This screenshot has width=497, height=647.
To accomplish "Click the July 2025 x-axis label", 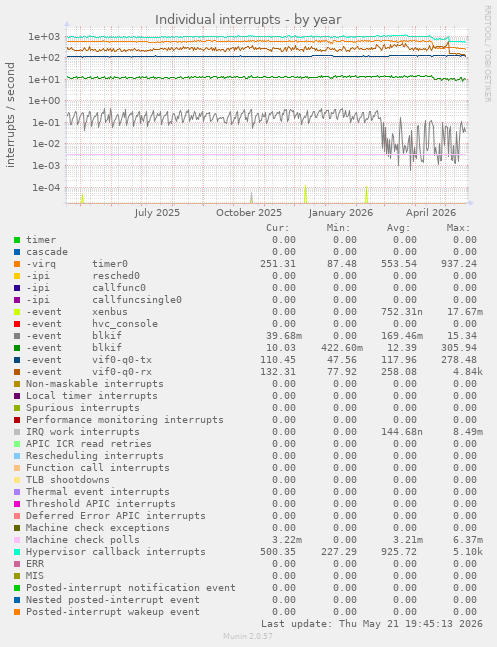I will pos(157,213).
